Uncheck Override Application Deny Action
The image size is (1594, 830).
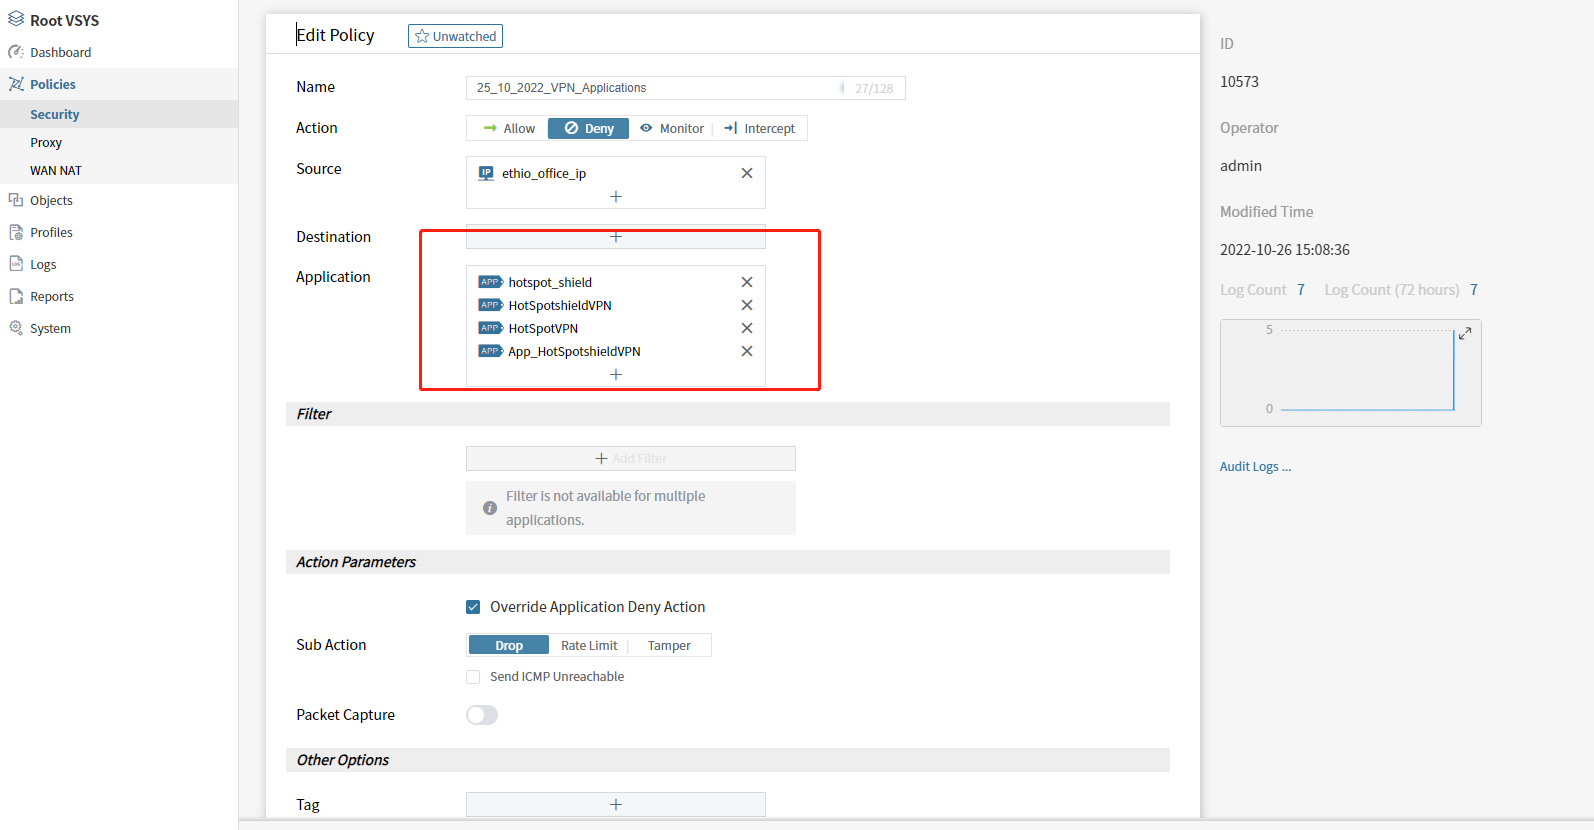point(473,607)
